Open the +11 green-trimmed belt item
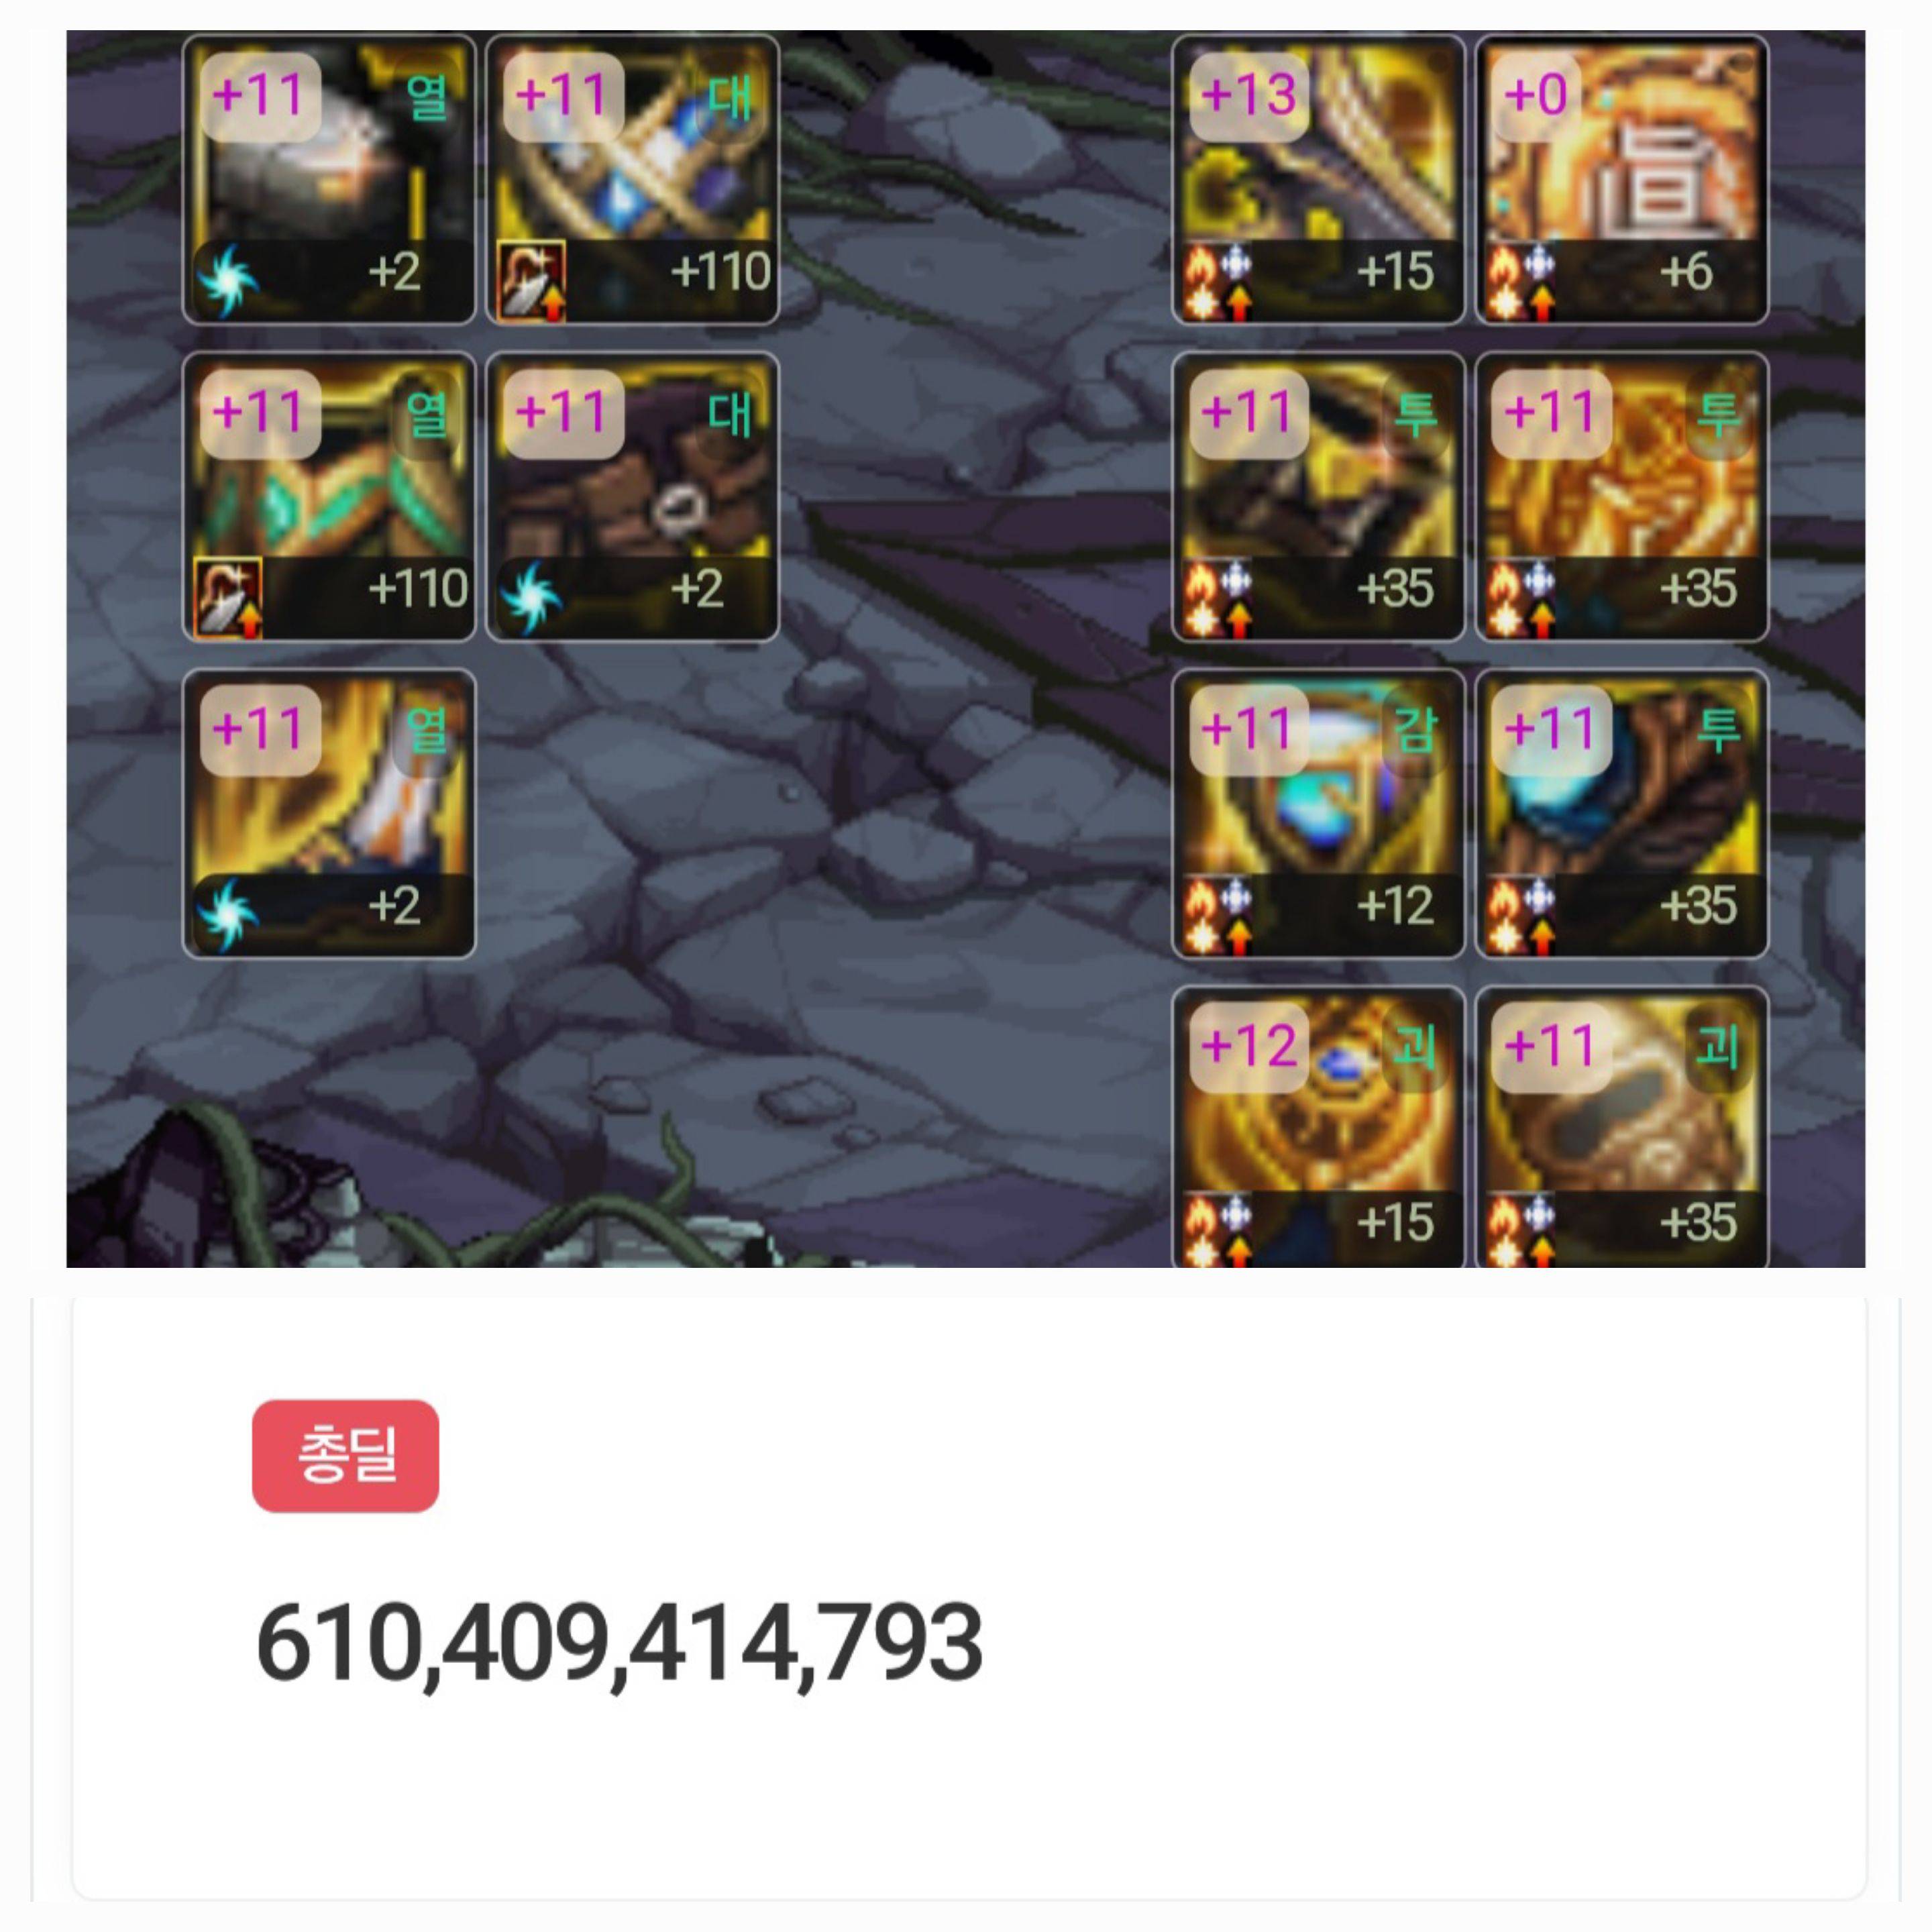The width and height of the screenshot is (1932, 1932). click(329, 497)
